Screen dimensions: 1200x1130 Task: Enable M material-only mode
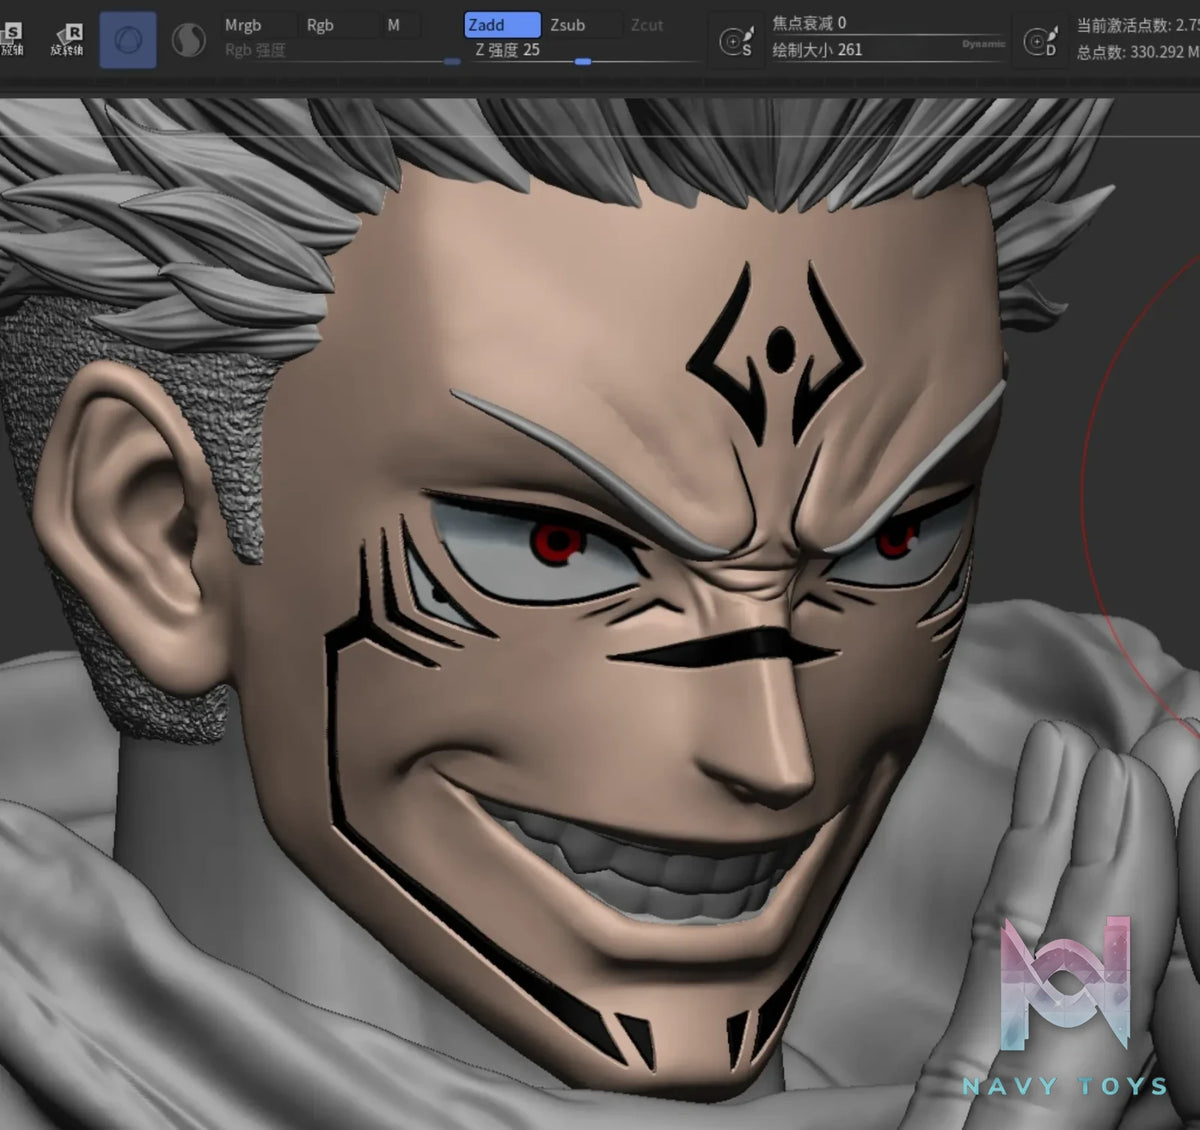point(400,25)
